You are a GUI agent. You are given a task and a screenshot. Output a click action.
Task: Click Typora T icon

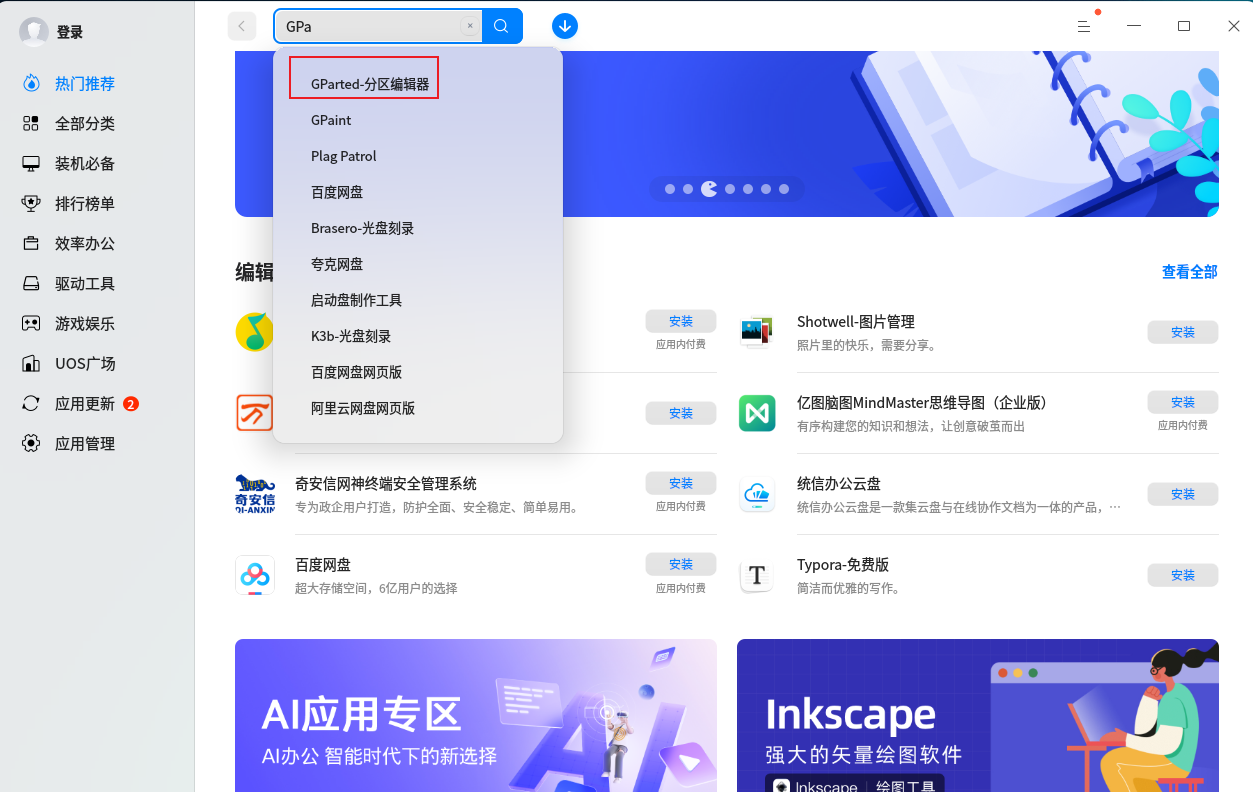757,575
